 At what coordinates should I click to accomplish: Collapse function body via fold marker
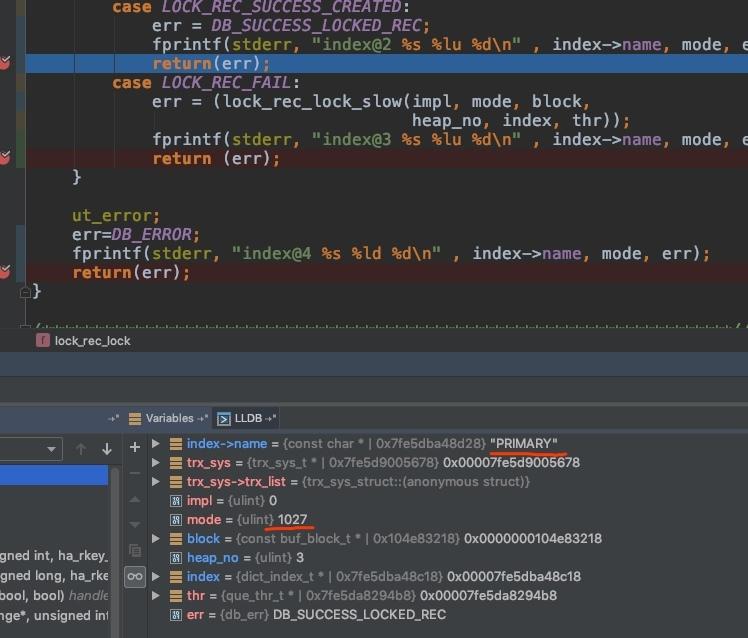tap(25, 292)
